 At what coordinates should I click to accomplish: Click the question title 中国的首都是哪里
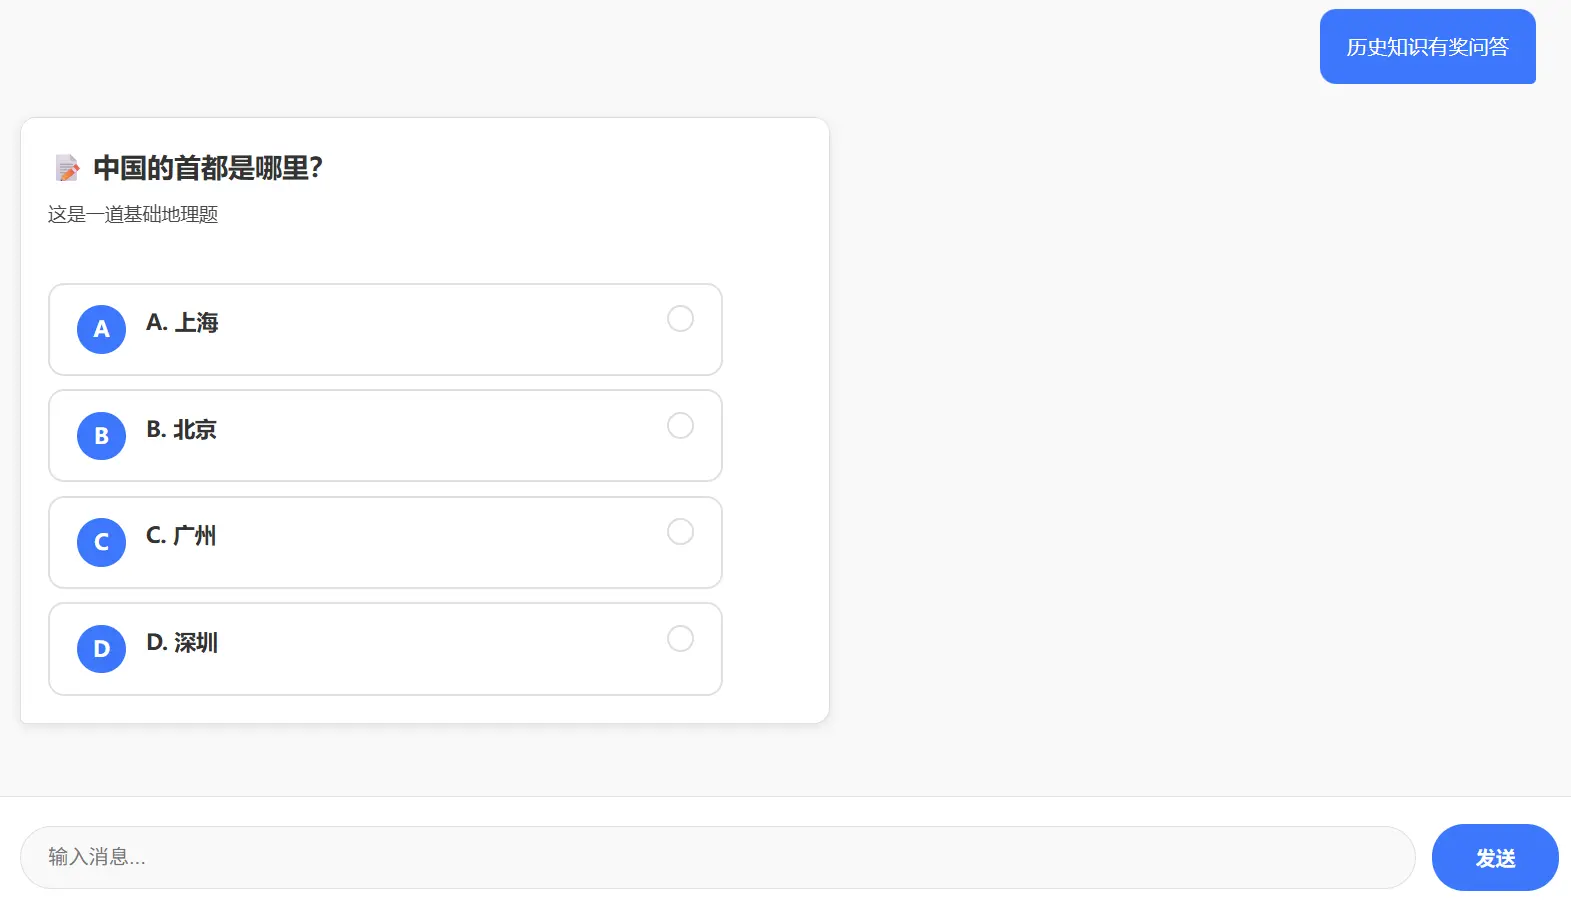[208, 168]
